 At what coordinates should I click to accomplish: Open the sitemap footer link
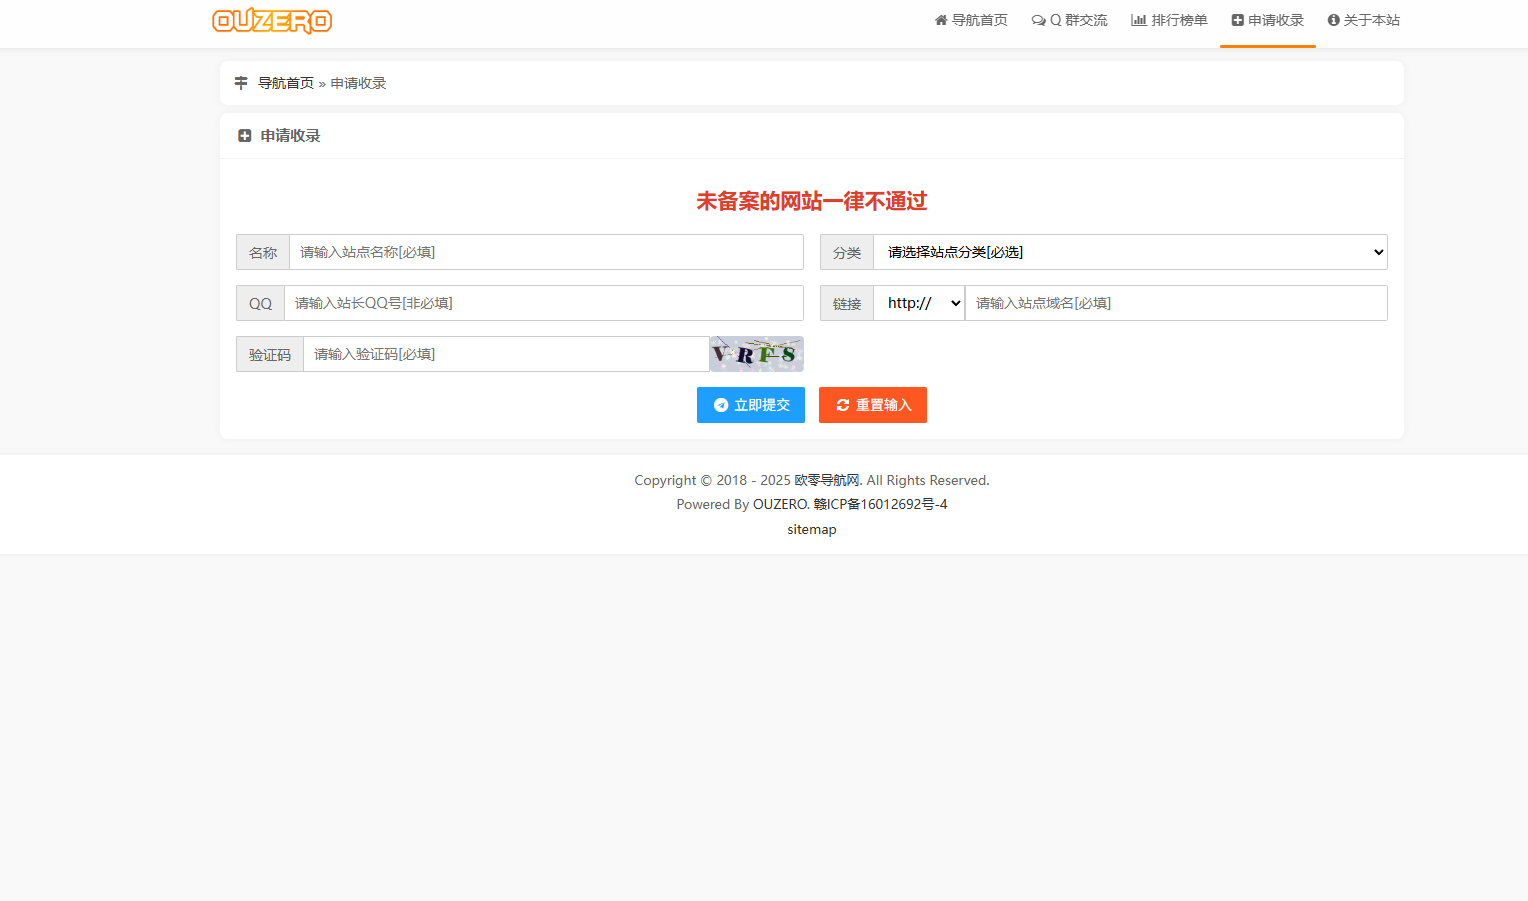811,529
